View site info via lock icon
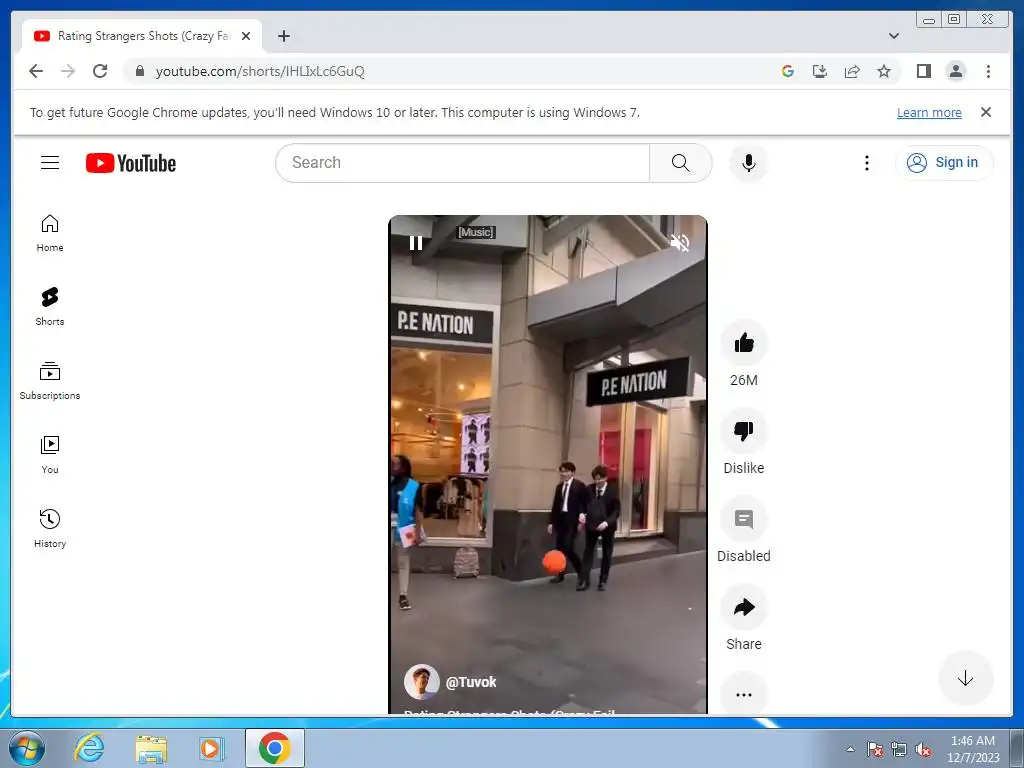 tap(140, 71)
